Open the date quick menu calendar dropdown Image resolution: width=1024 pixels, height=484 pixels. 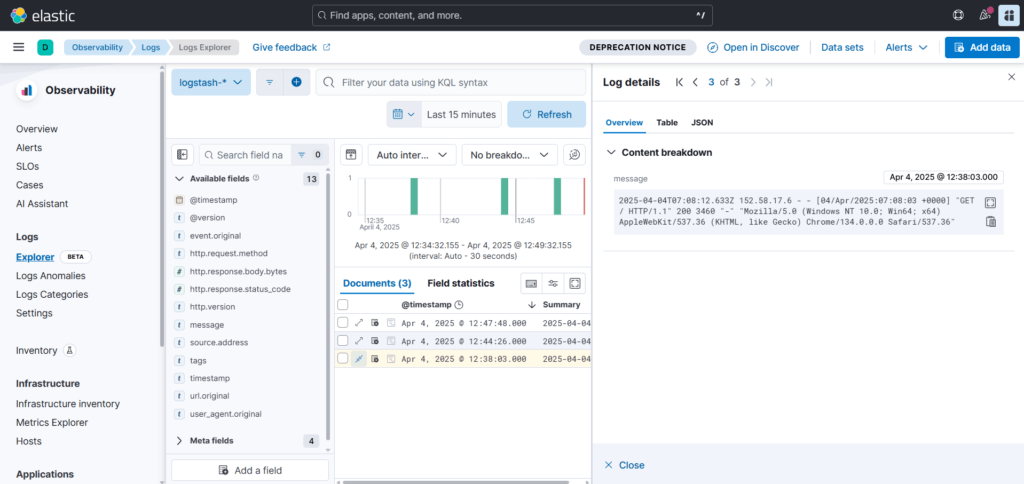404,114
